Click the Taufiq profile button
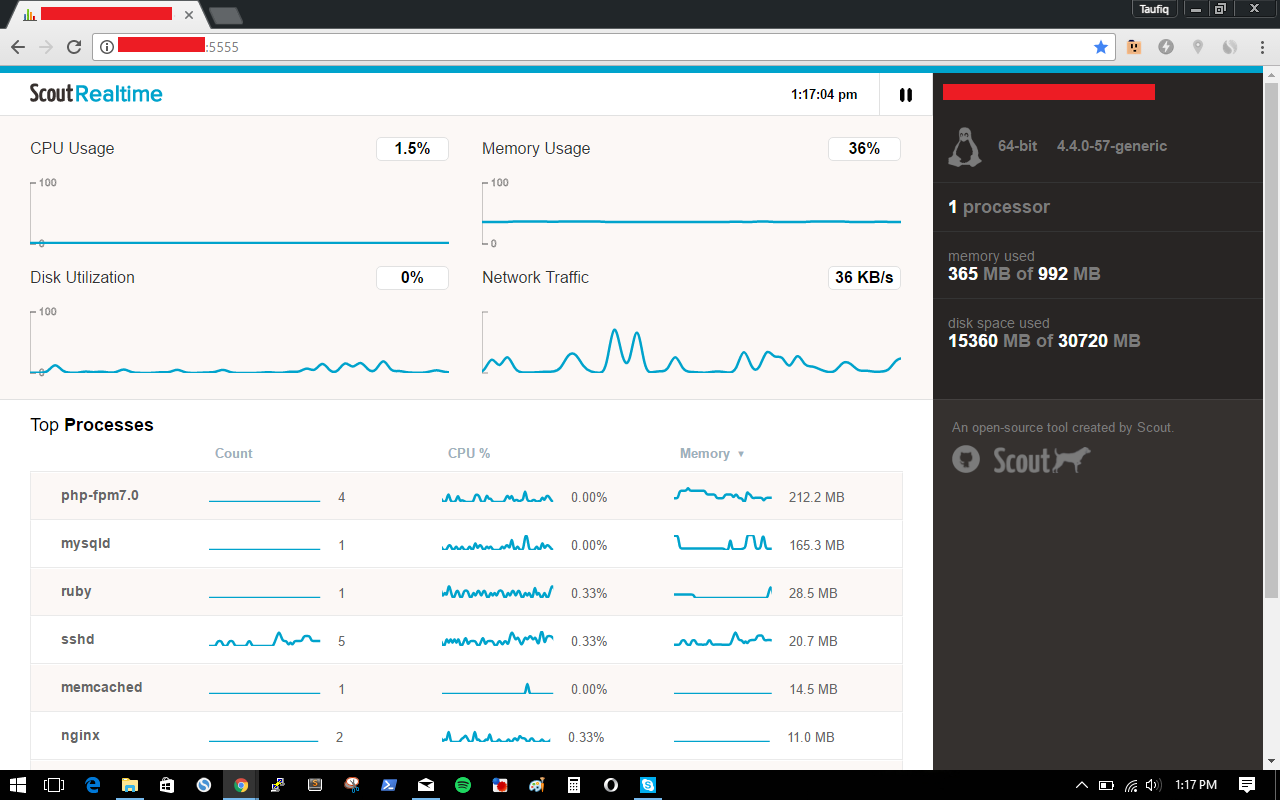This screenshot has height=800, width=1280. tap(1155, 8)
